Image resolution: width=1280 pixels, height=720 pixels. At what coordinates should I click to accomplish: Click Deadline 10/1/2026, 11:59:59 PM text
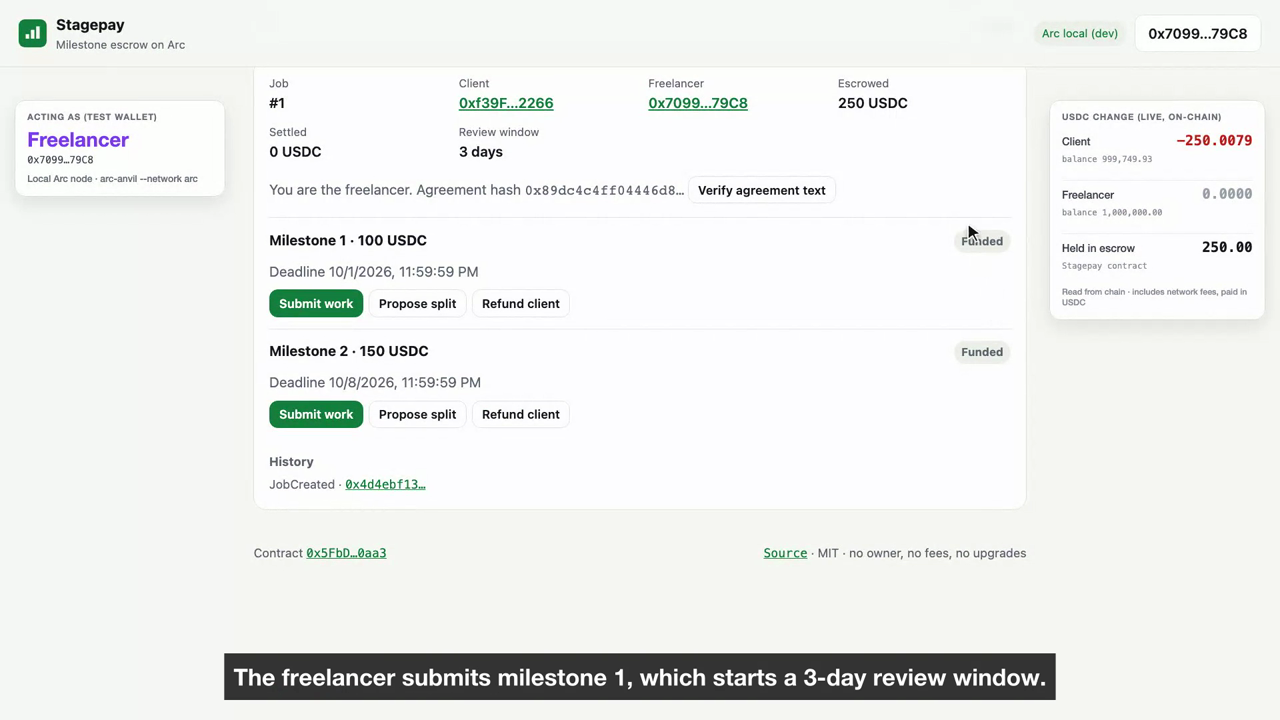(374, 272)
